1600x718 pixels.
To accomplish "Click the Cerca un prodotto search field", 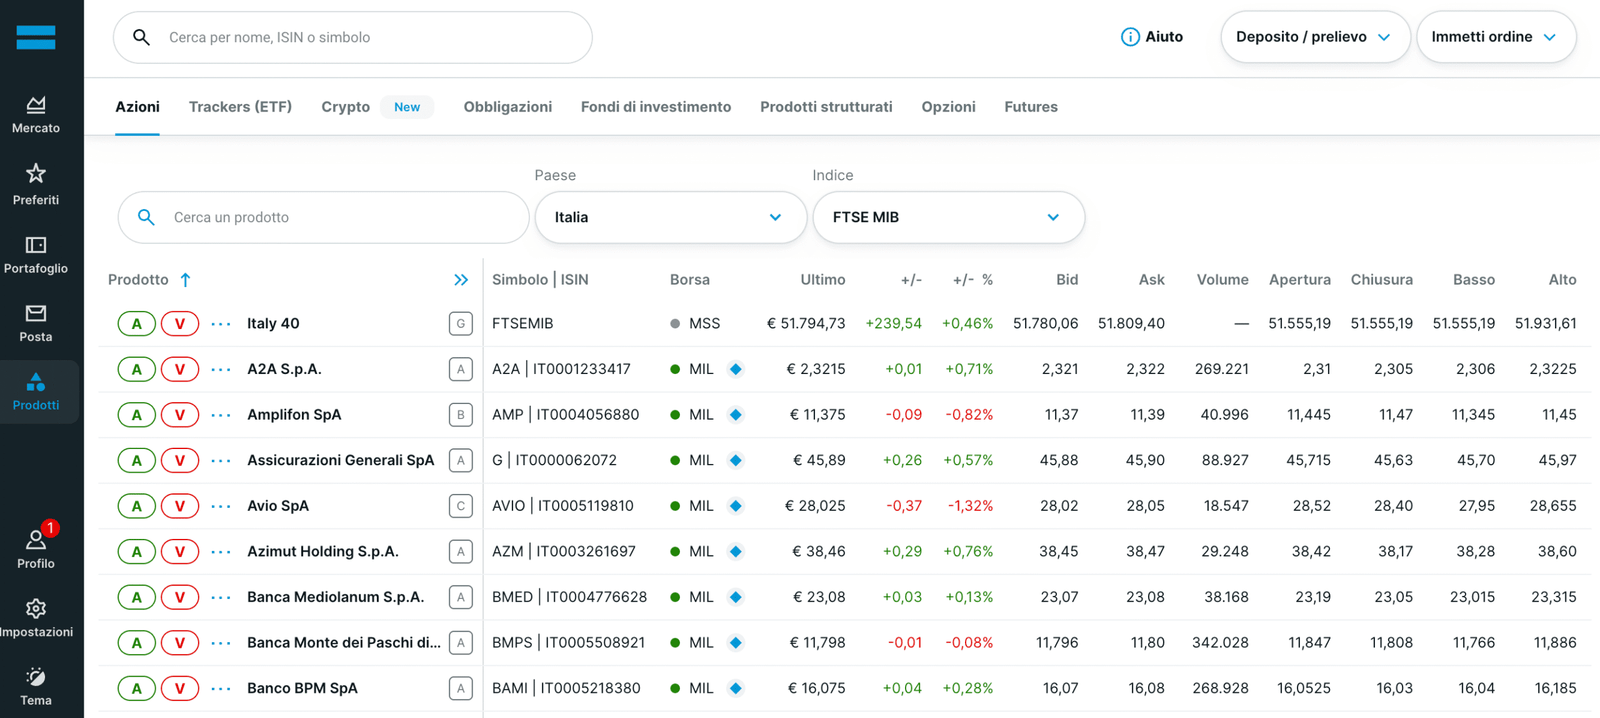I will 323,217.
